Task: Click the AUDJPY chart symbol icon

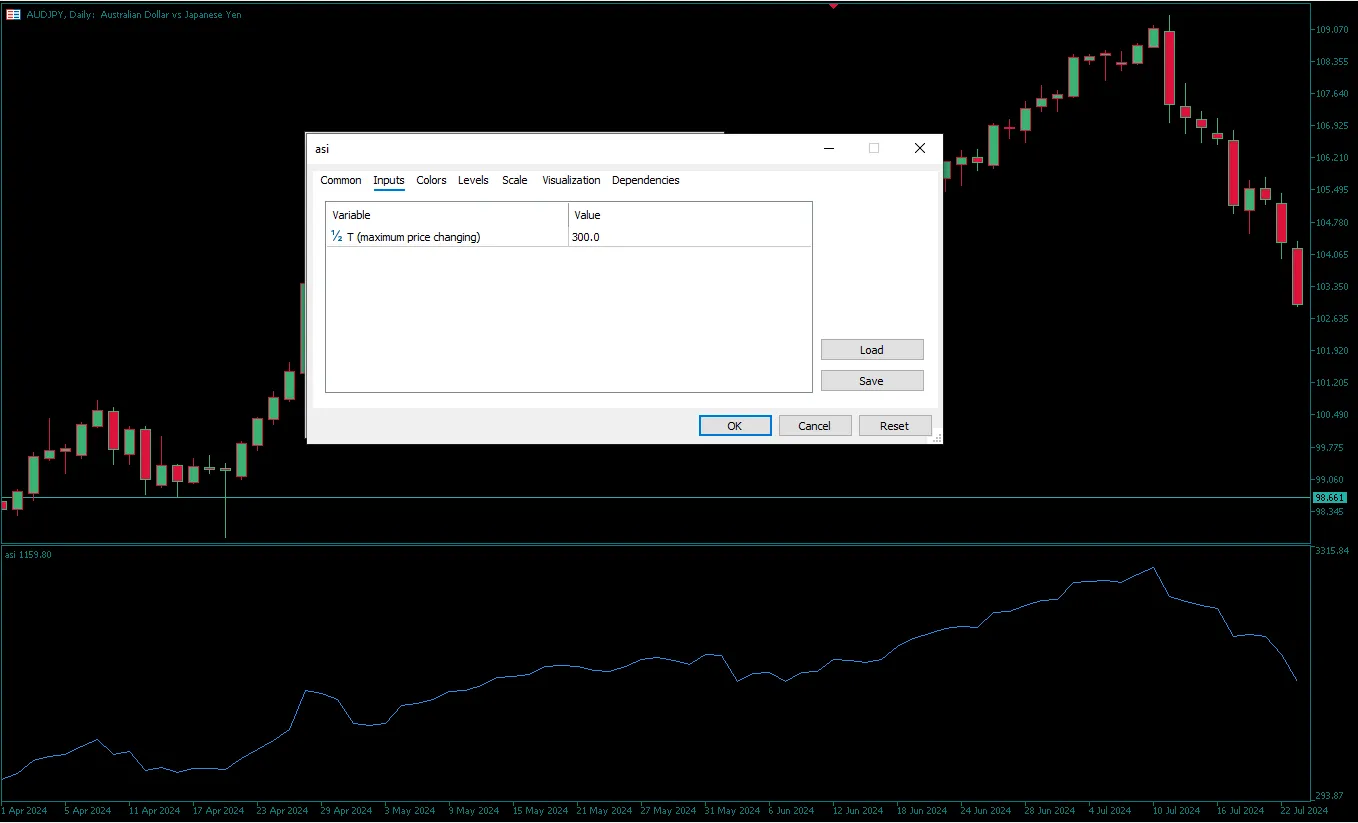Action: (x=12, y=14)
